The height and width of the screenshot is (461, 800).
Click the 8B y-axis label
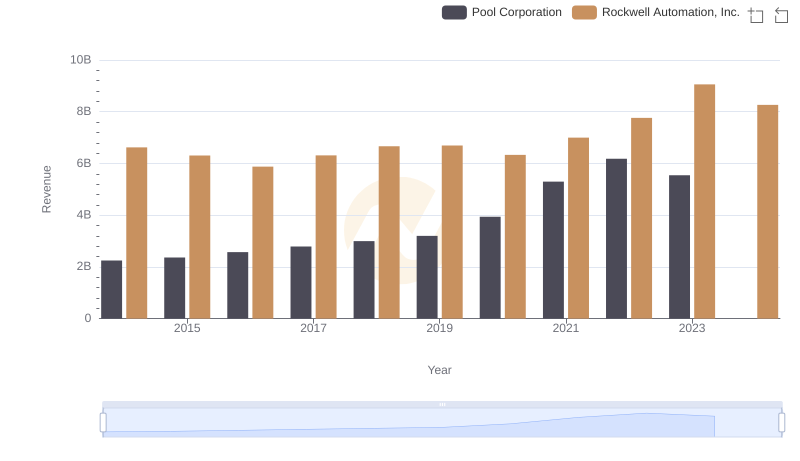[x=84, y=111]
